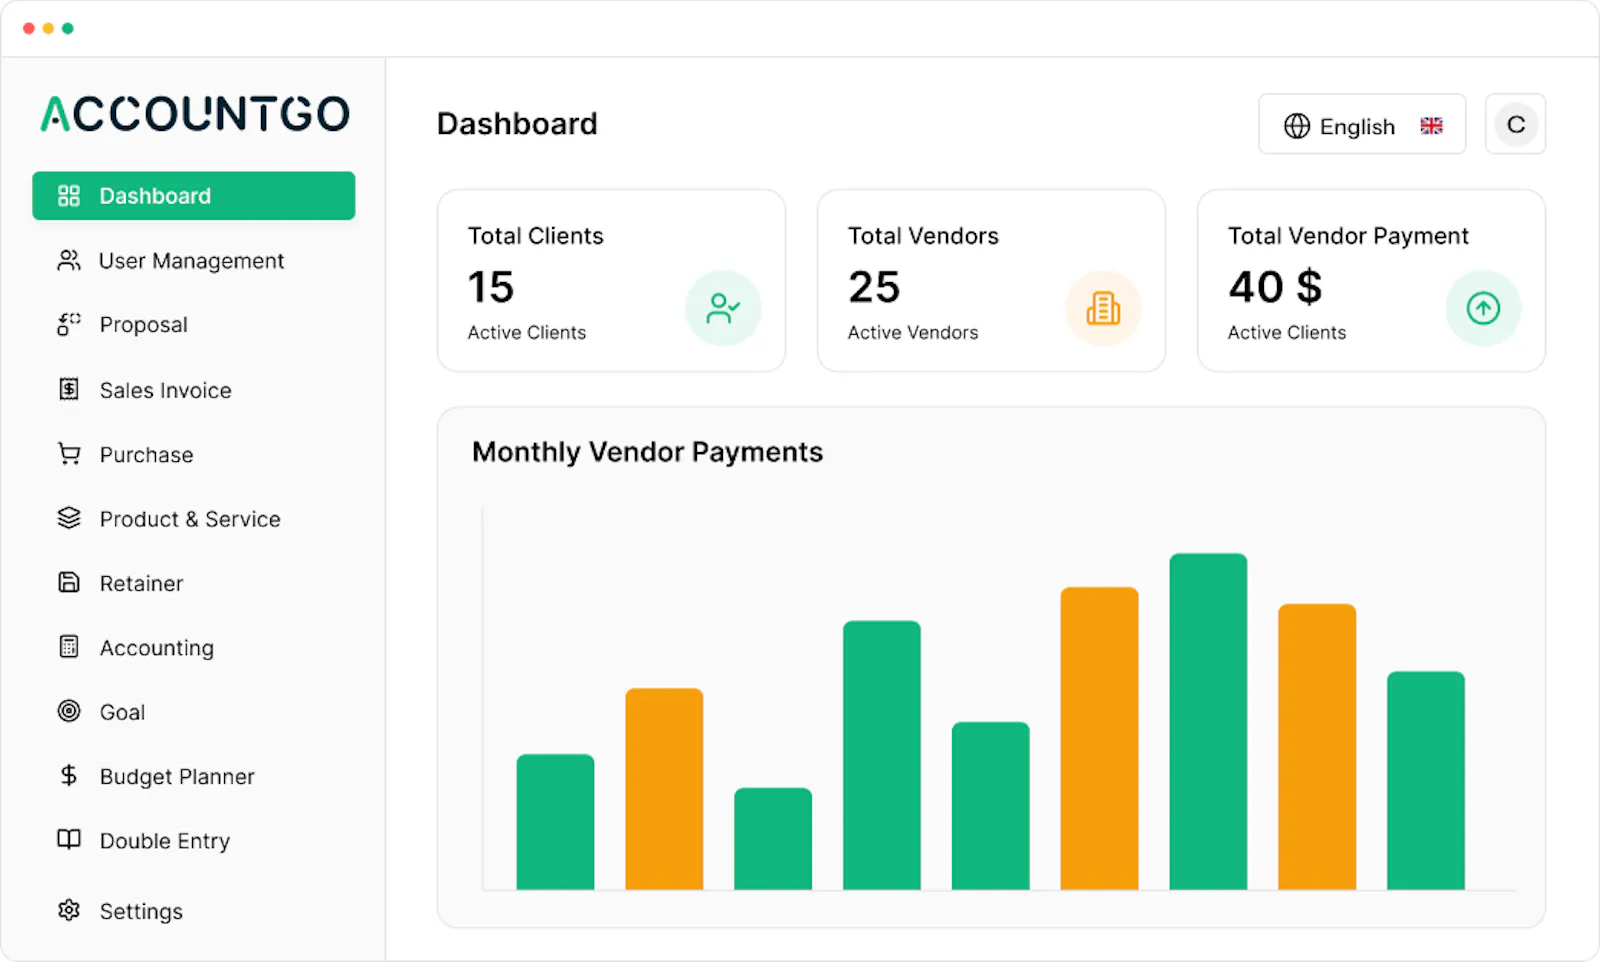Go to User Management label
The image size is (1600, 962).
click(191, 261)
